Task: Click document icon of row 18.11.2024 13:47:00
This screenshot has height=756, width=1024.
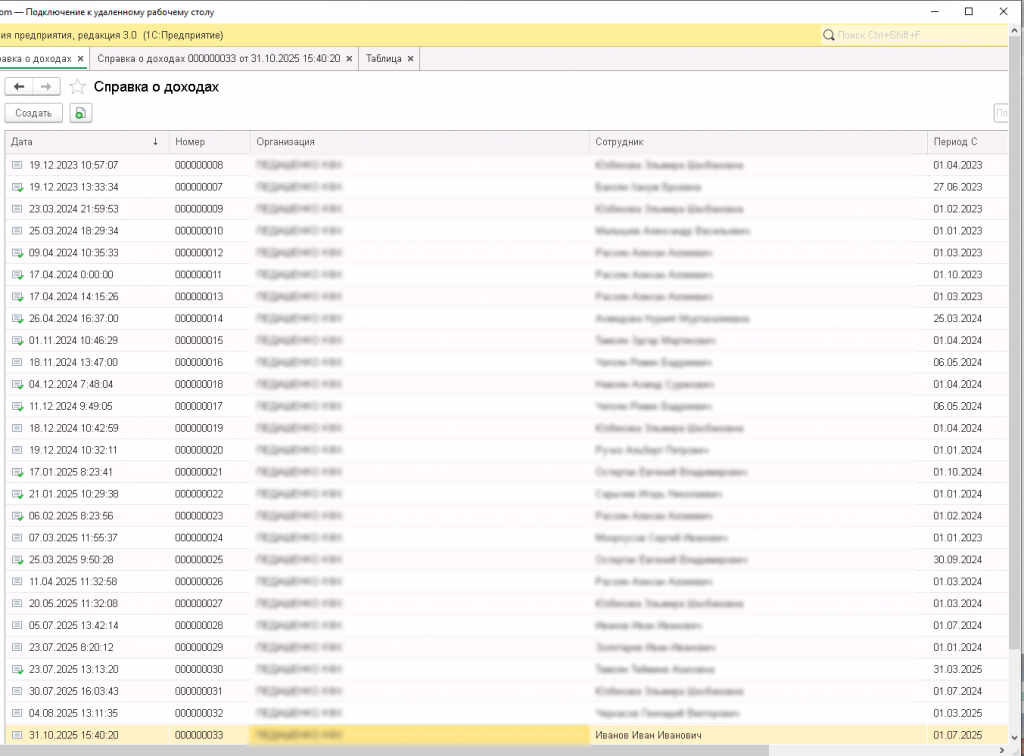Action: click(18, 362)
